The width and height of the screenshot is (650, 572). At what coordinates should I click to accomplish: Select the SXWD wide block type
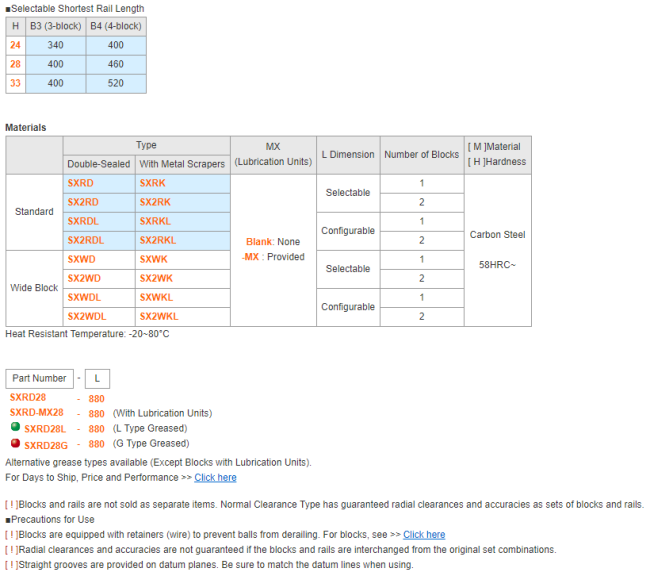pyautogui.click(x=81, y=259)
